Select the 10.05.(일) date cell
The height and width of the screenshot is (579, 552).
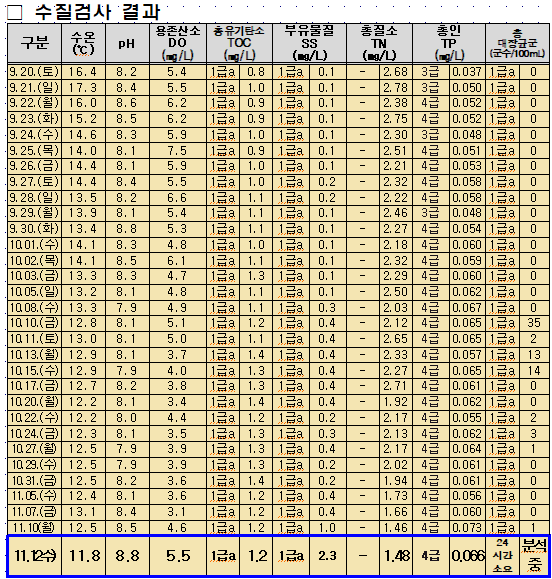[x=34, y=292]
